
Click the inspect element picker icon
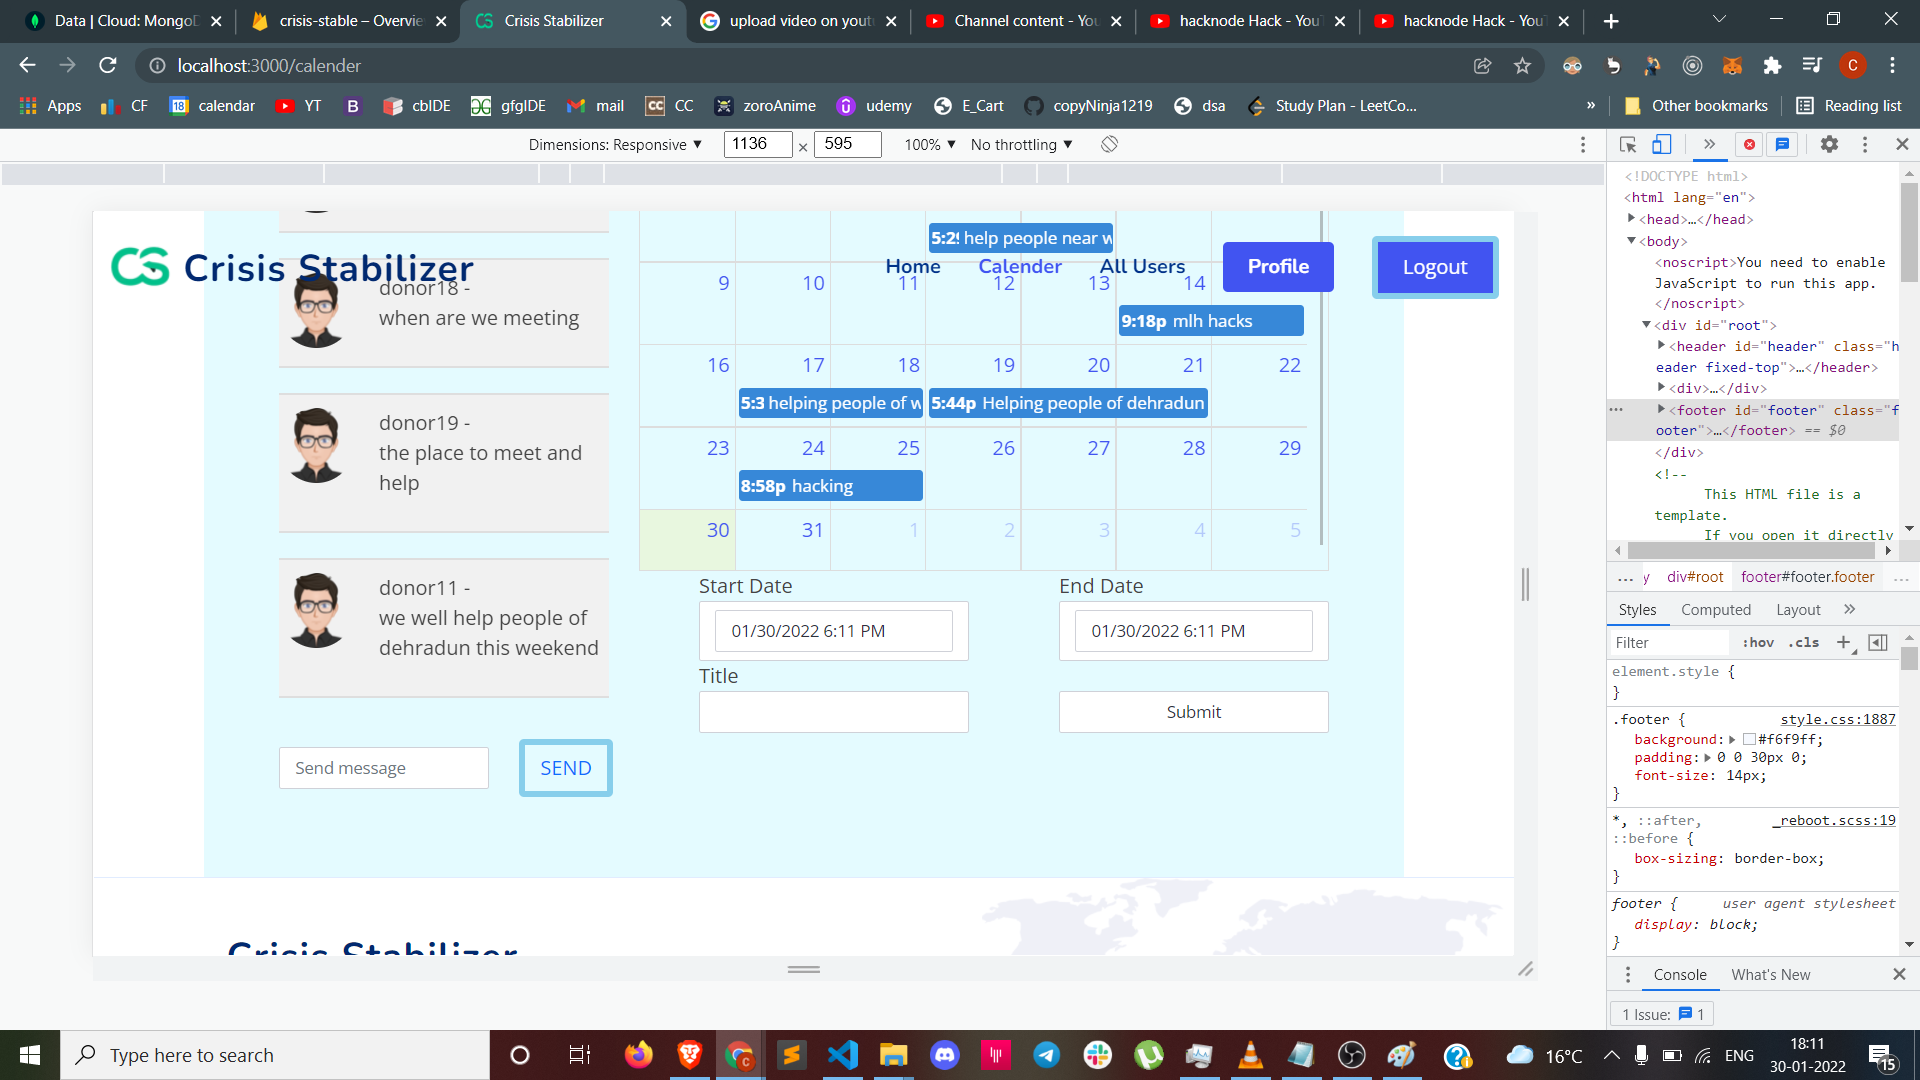click(x=1628, y=145)
